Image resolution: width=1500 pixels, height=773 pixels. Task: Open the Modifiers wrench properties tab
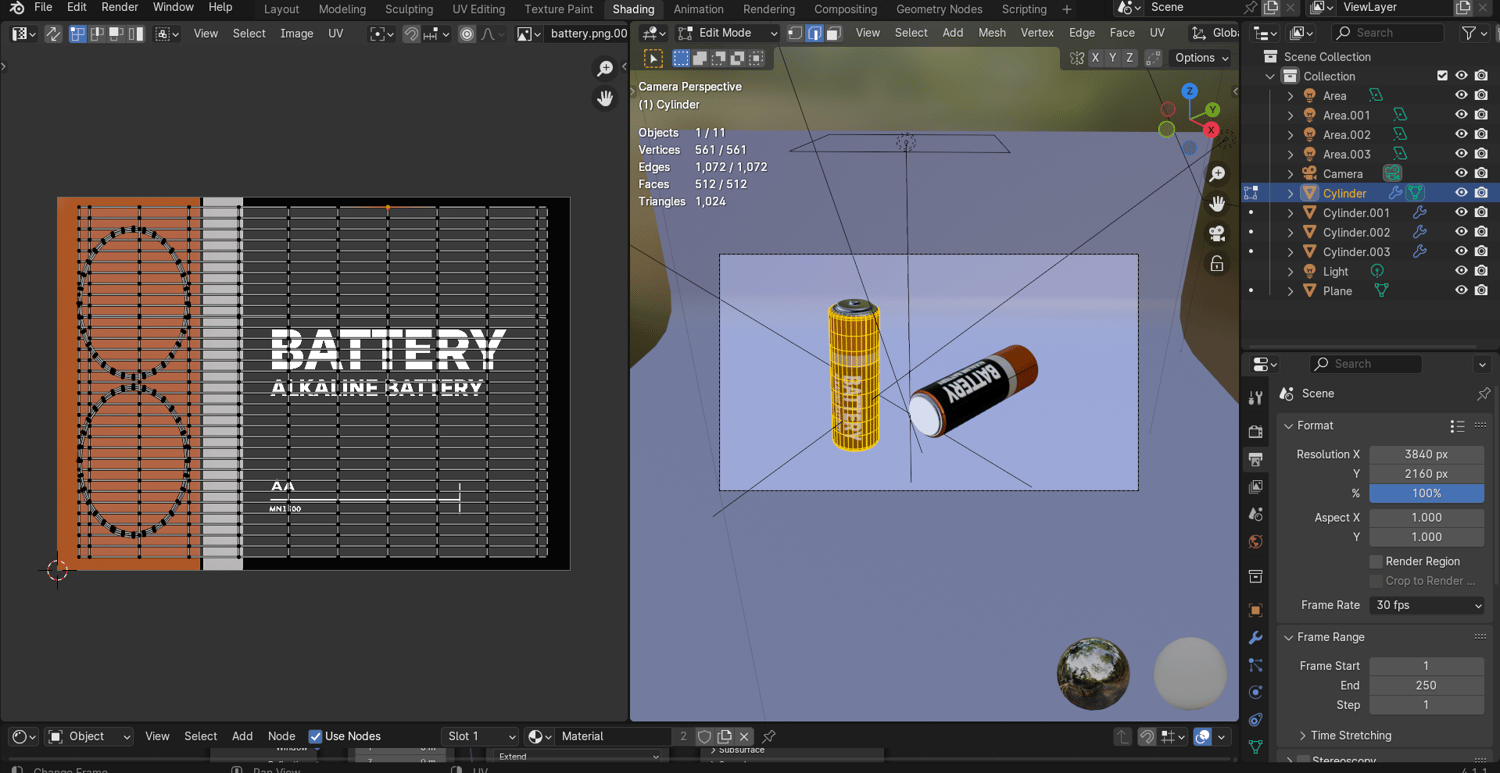pyautogui.click(x=1256, y=638)
